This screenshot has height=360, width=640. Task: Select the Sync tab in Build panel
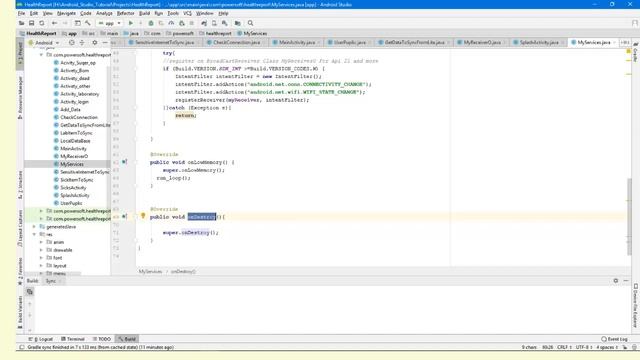51,281
